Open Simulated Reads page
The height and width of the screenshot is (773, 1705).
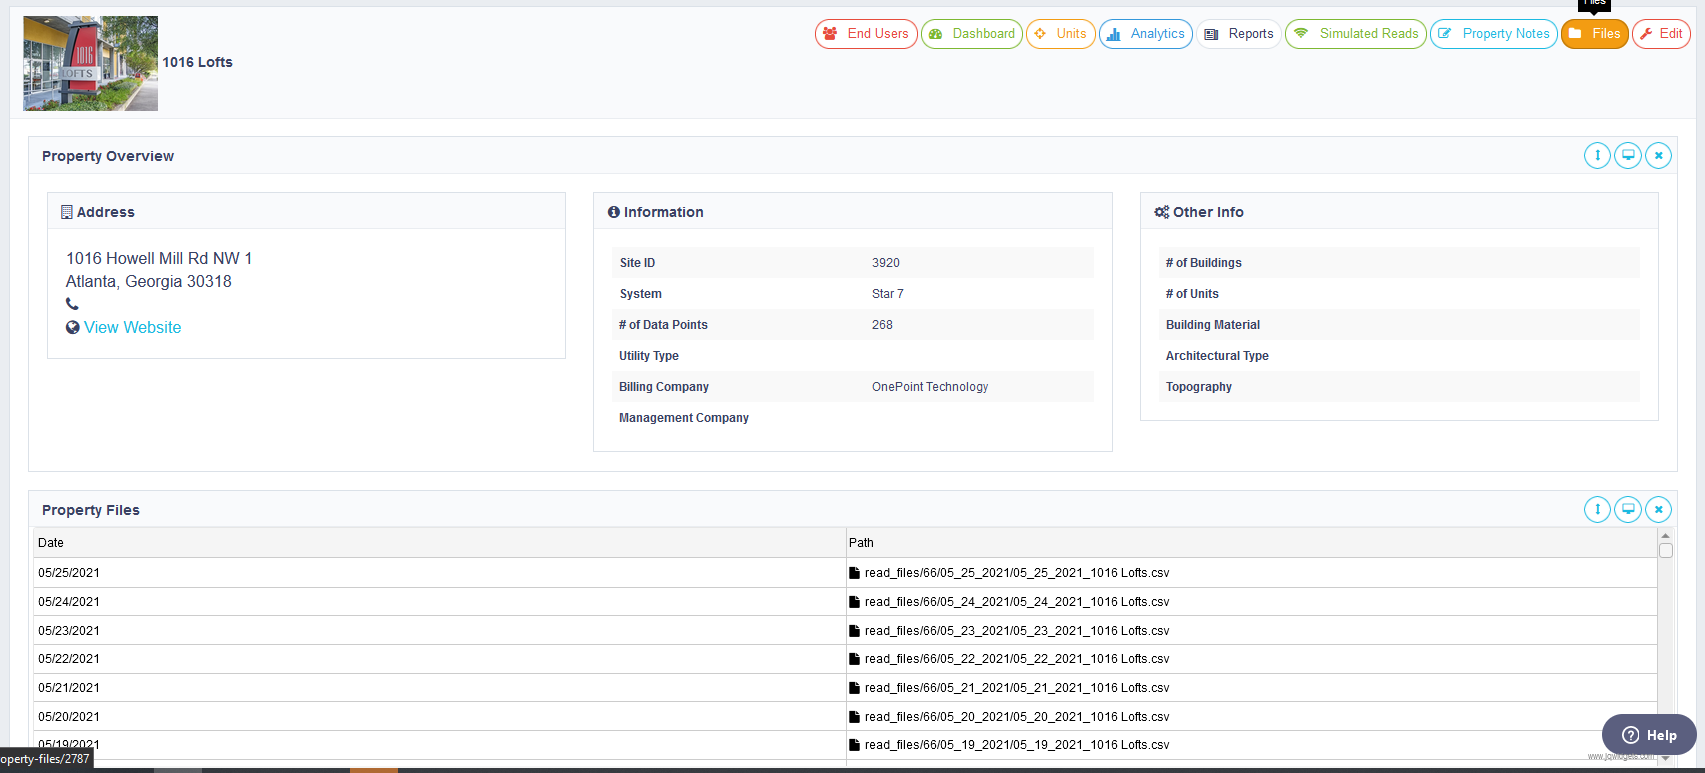[x=1356, y=34]
